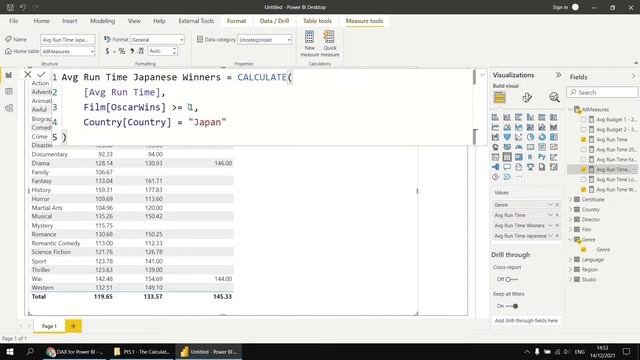Open the Format visual paintbrush icon
The width and height of the screenshot is (640, 360).
(x=527, y=97)
